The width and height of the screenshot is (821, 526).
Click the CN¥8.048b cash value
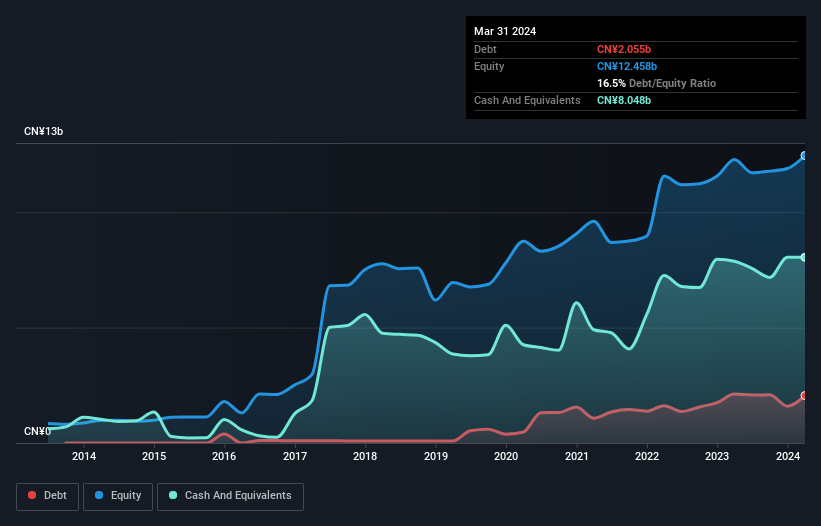(x=624, y=100)
